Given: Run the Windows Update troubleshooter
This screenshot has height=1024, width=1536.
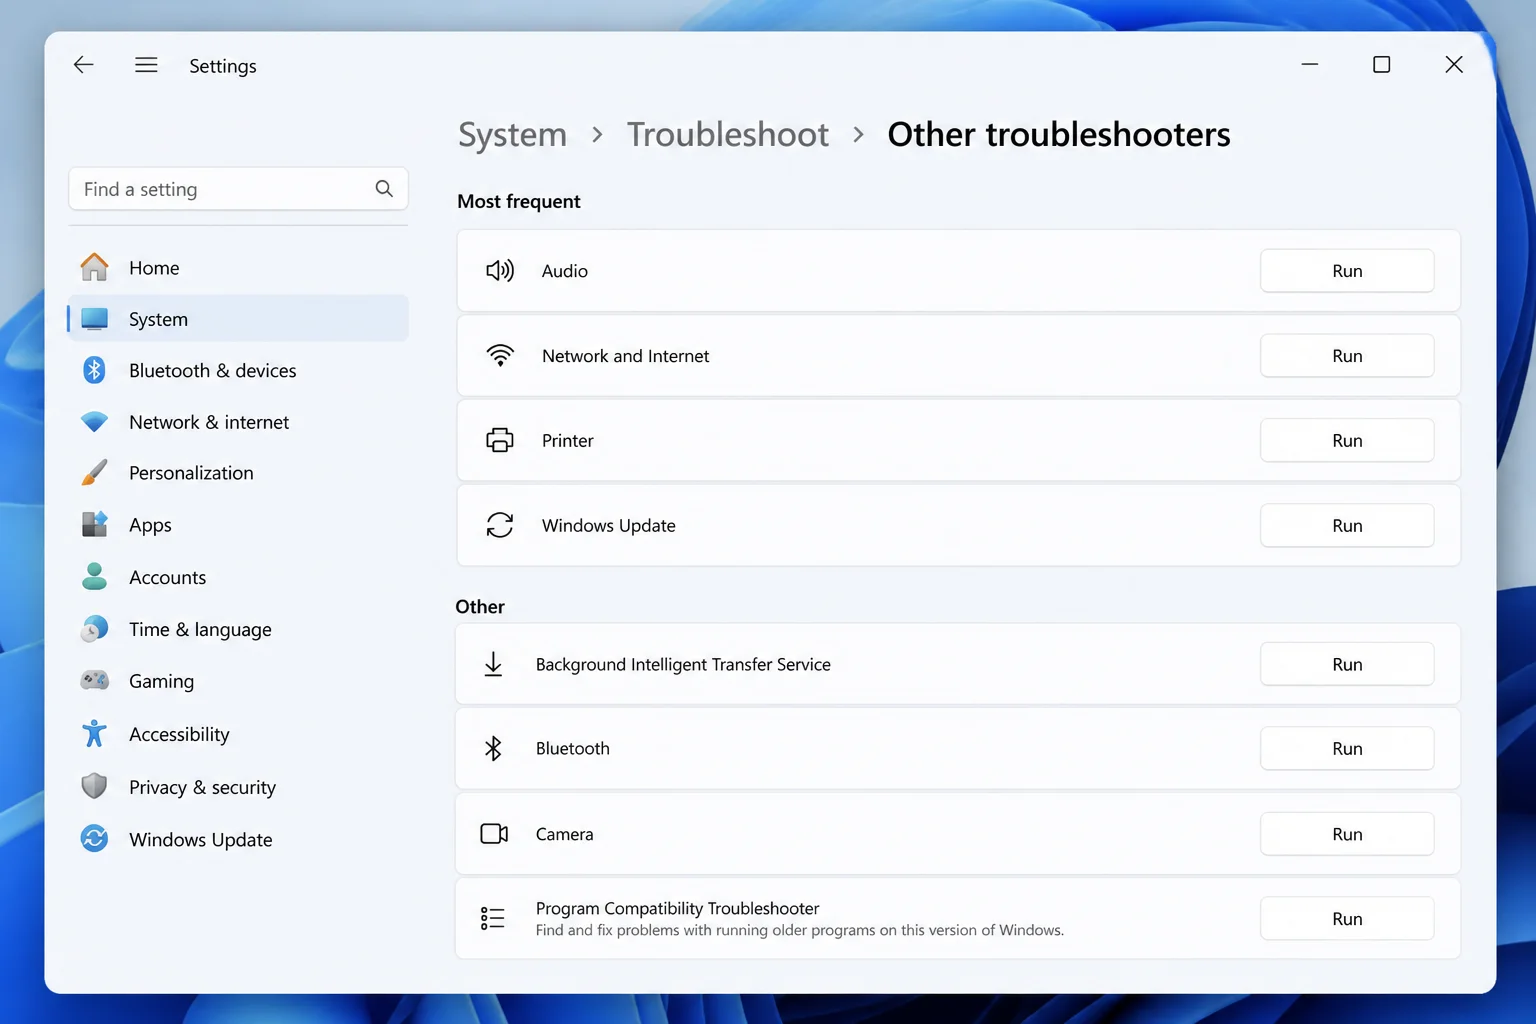Looking at the screenshot, I should tap(1347, 526).
